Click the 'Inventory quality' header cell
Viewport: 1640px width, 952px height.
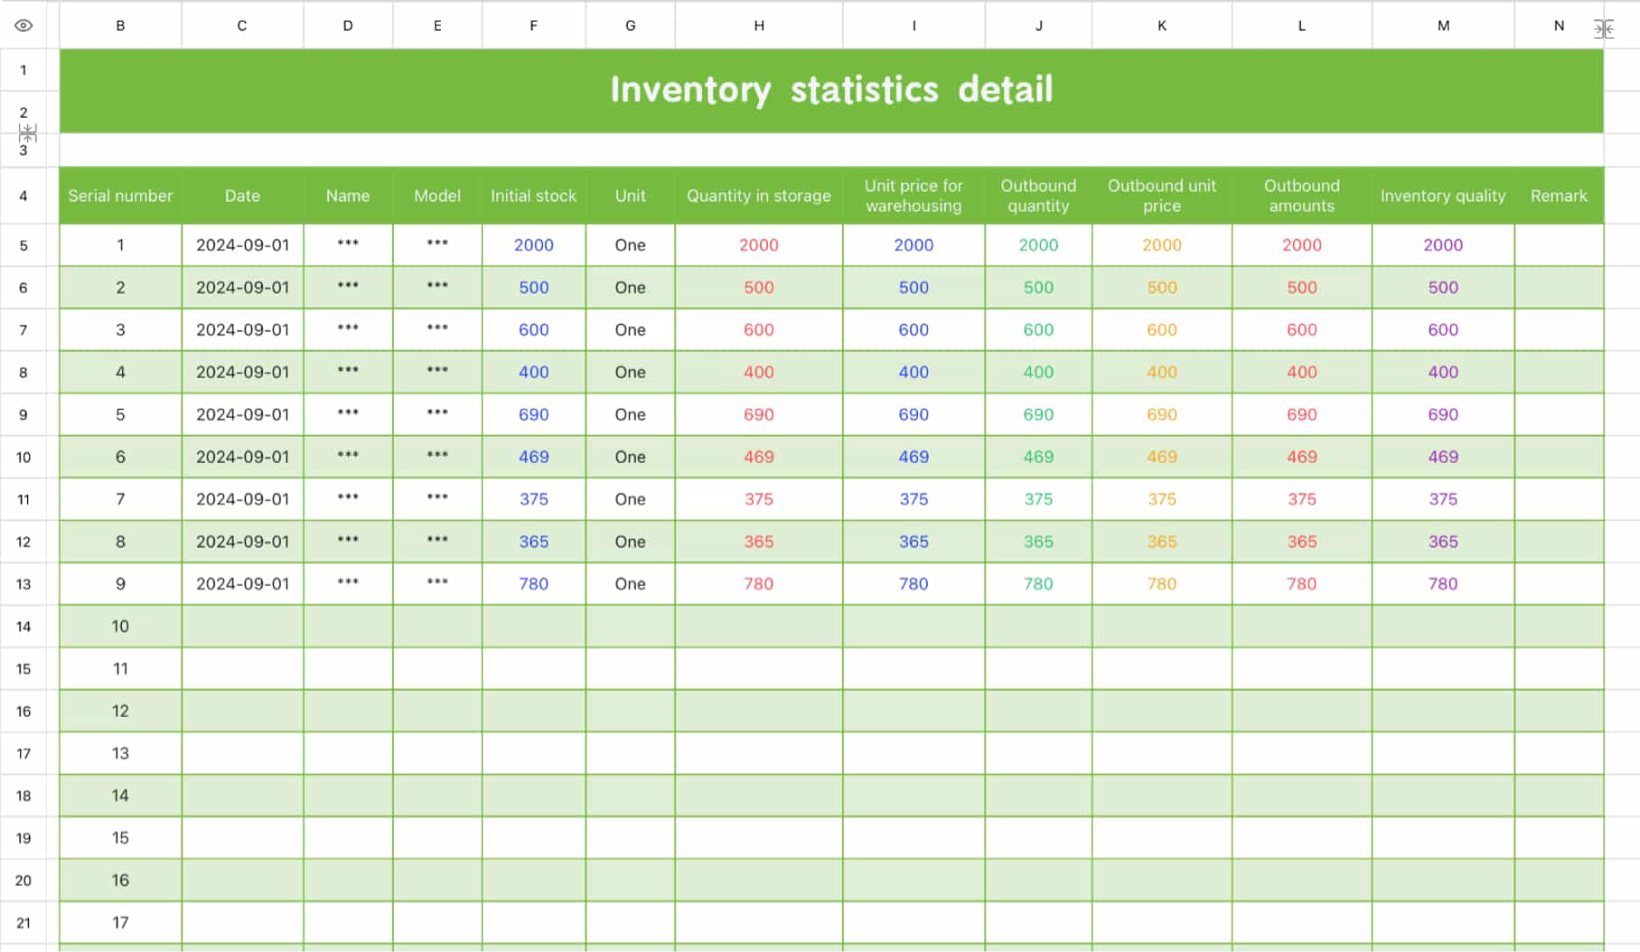(1443, 196)
